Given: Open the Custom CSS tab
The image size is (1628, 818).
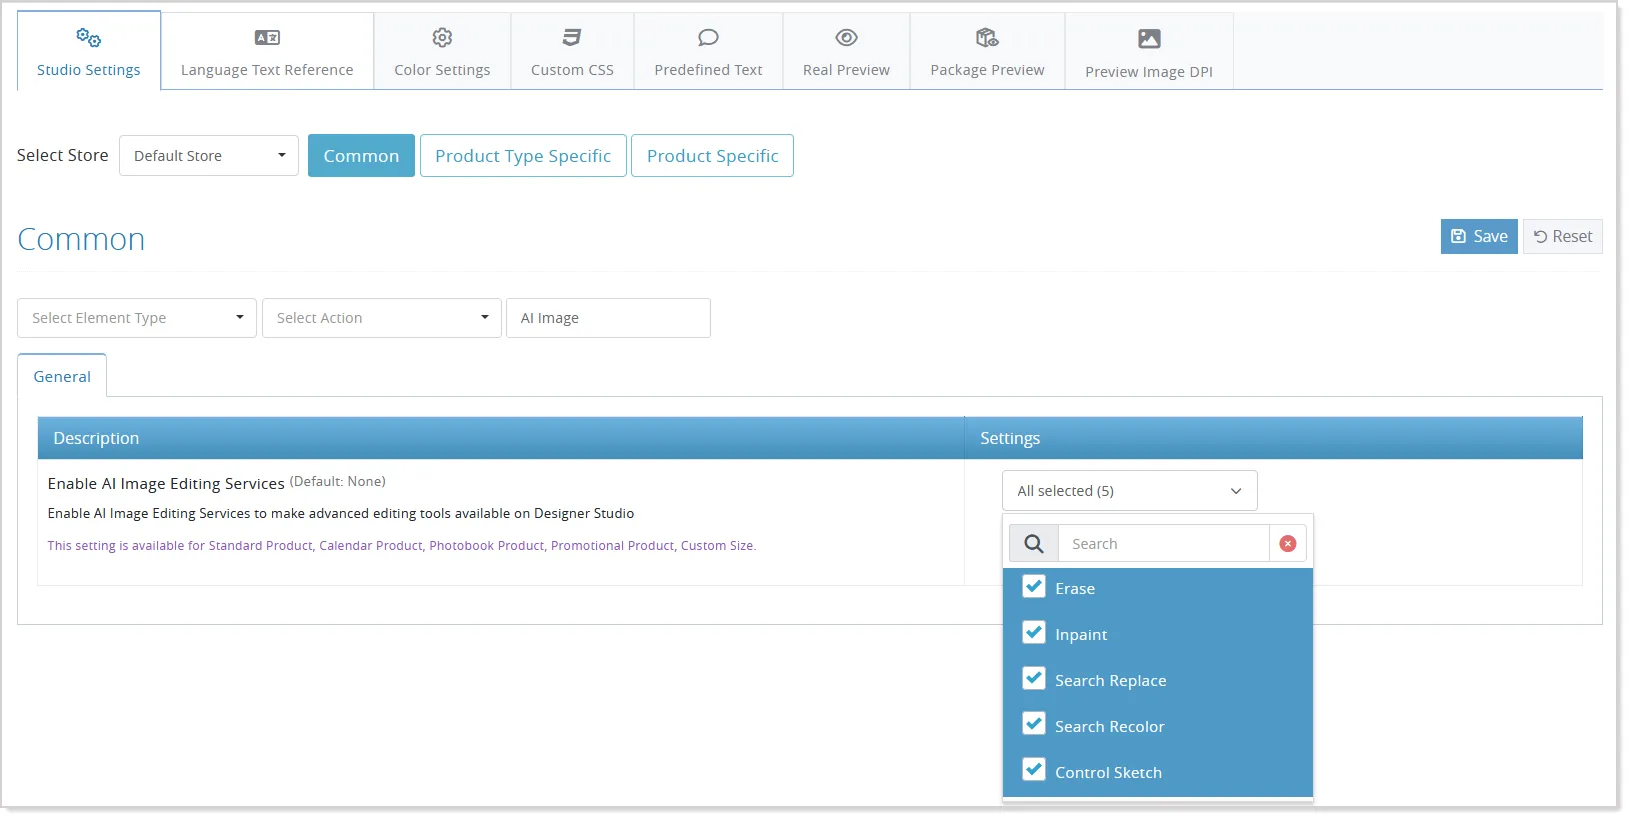Looking at the screenshot, I should (x=572, y=51).
